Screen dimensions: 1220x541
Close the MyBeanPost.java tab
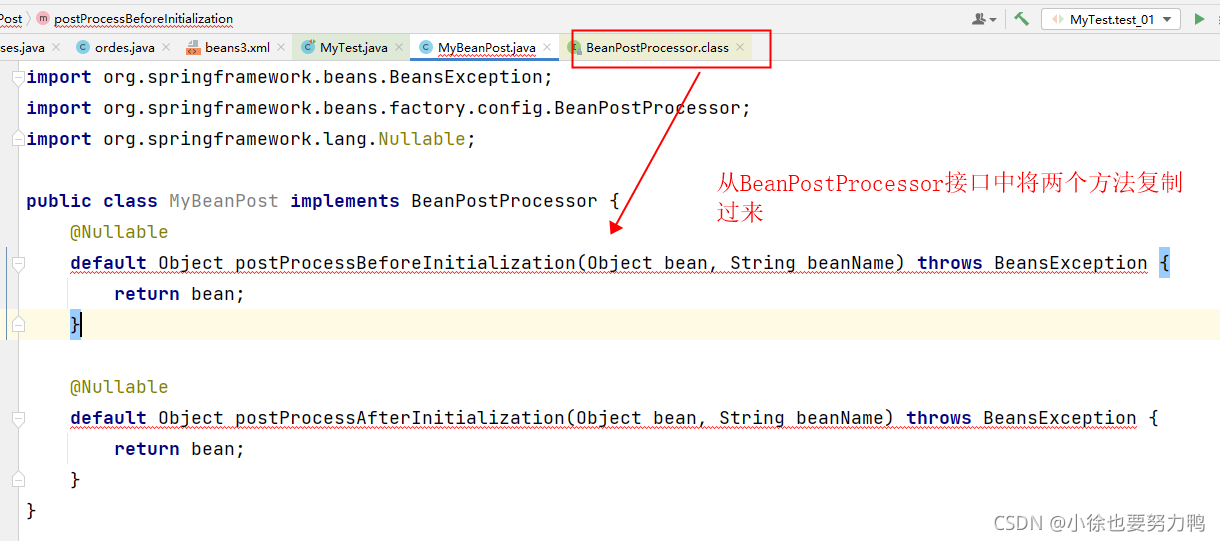click(x=548, y=47)
